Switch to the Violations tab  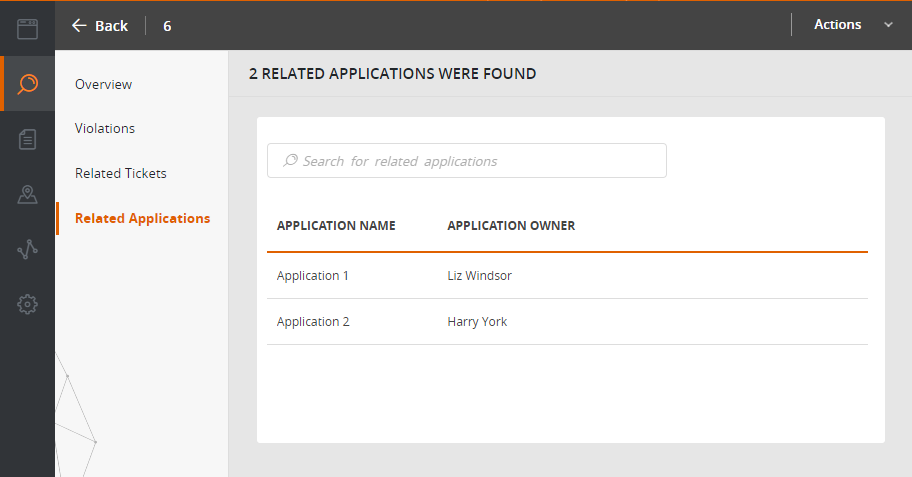click(105, 129)
